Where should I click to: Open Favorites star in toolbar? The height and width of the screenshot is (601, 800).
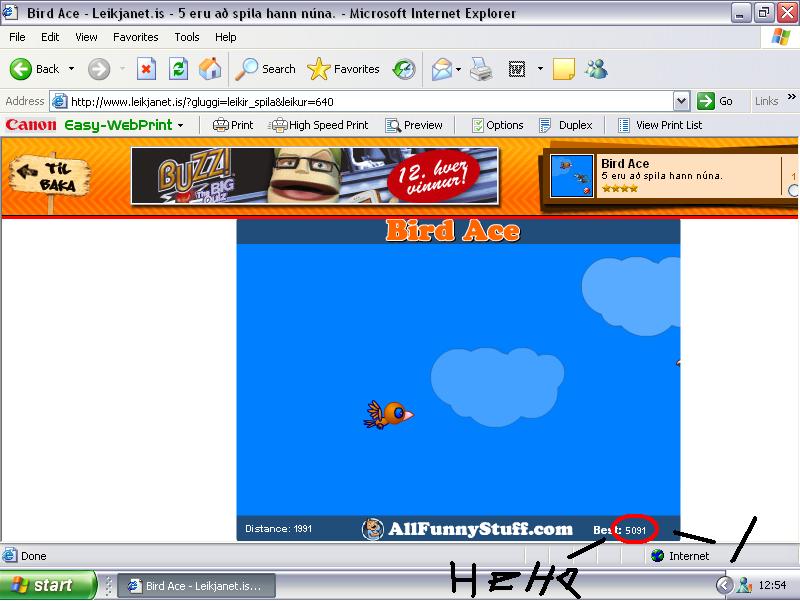click(319, 69)
